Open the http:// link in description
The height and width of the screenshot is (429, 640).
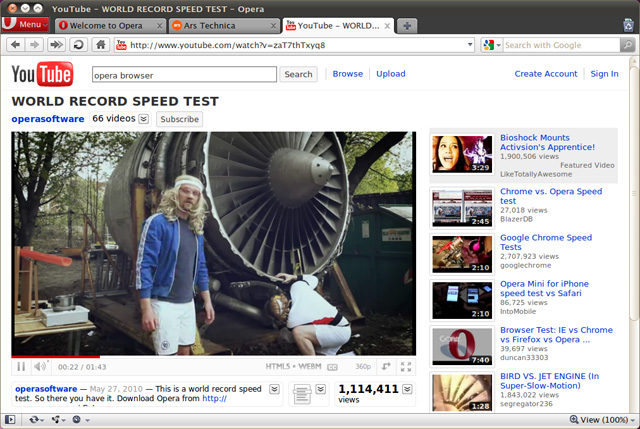[214, 398]
